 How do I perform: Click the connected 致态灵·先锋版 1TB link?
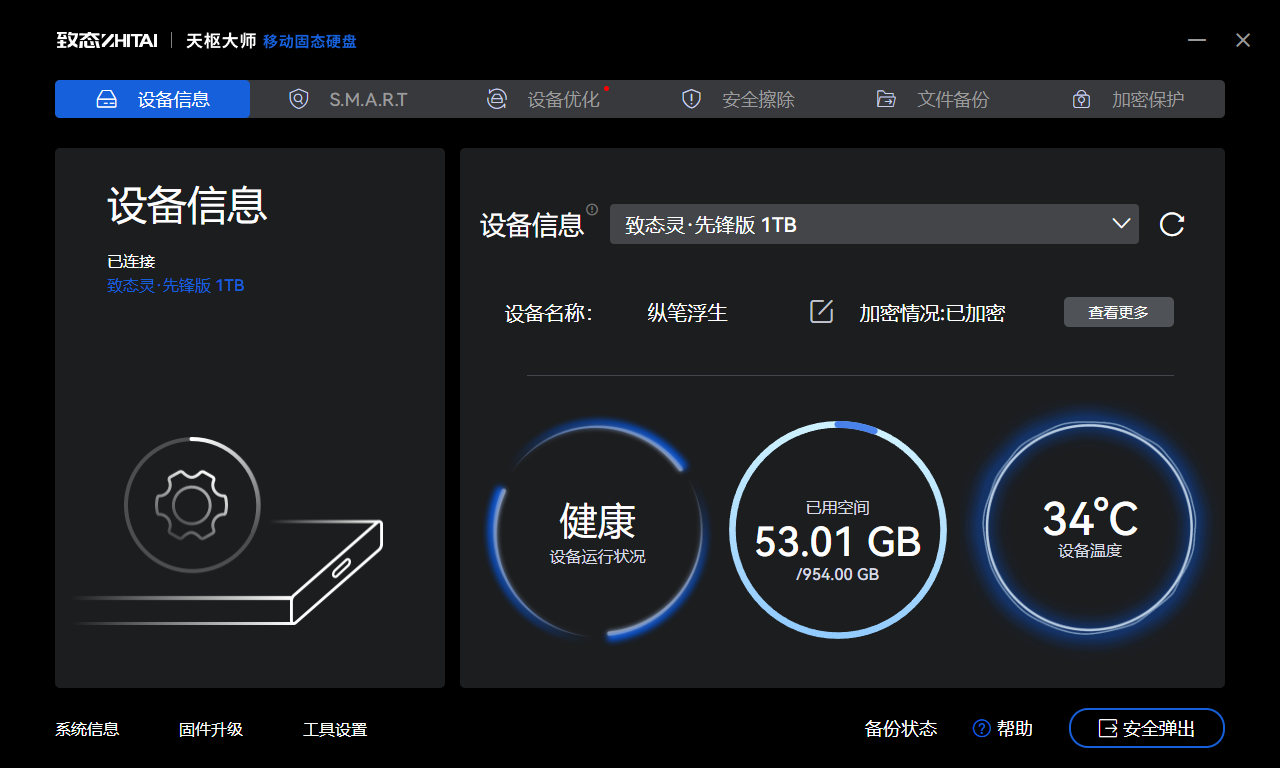click(x=178, y=285)
